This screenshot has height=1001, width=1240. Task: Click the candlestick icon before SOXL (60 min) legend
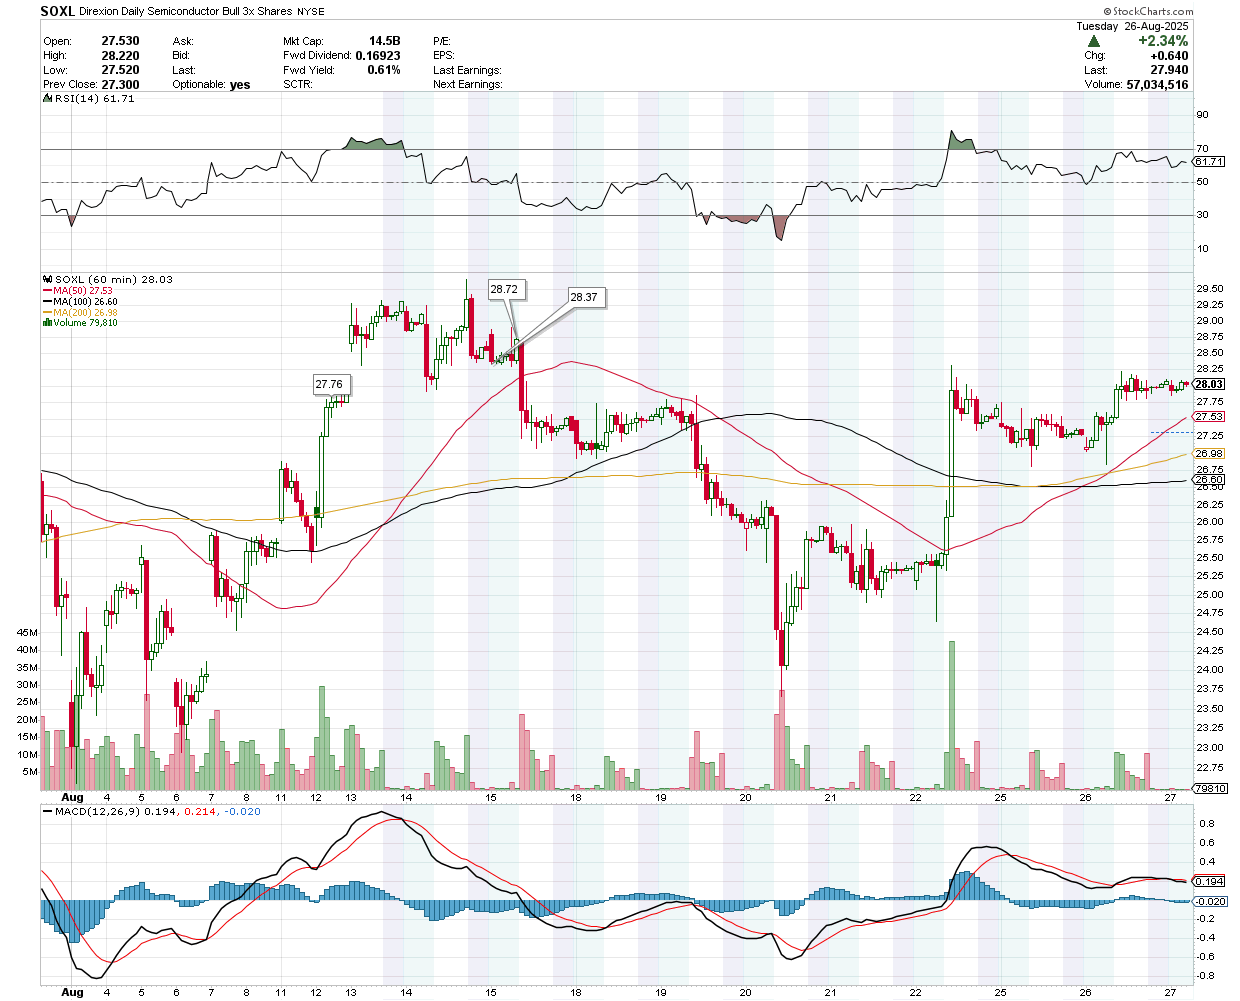pyautogui.click(x=47, y=280)
